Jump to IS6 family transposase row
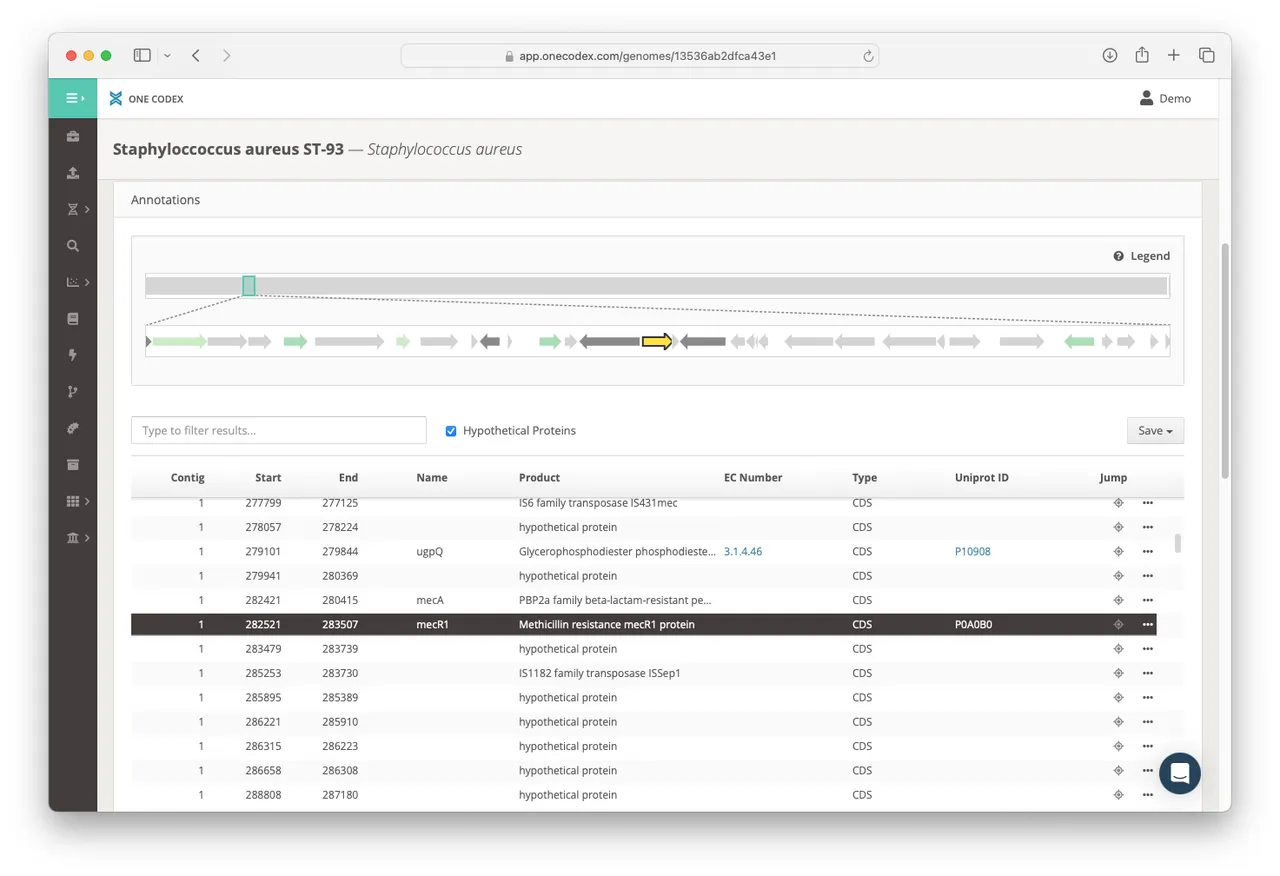The image size is (1280, 876). pyautogui.click(x=1118, y=503)
